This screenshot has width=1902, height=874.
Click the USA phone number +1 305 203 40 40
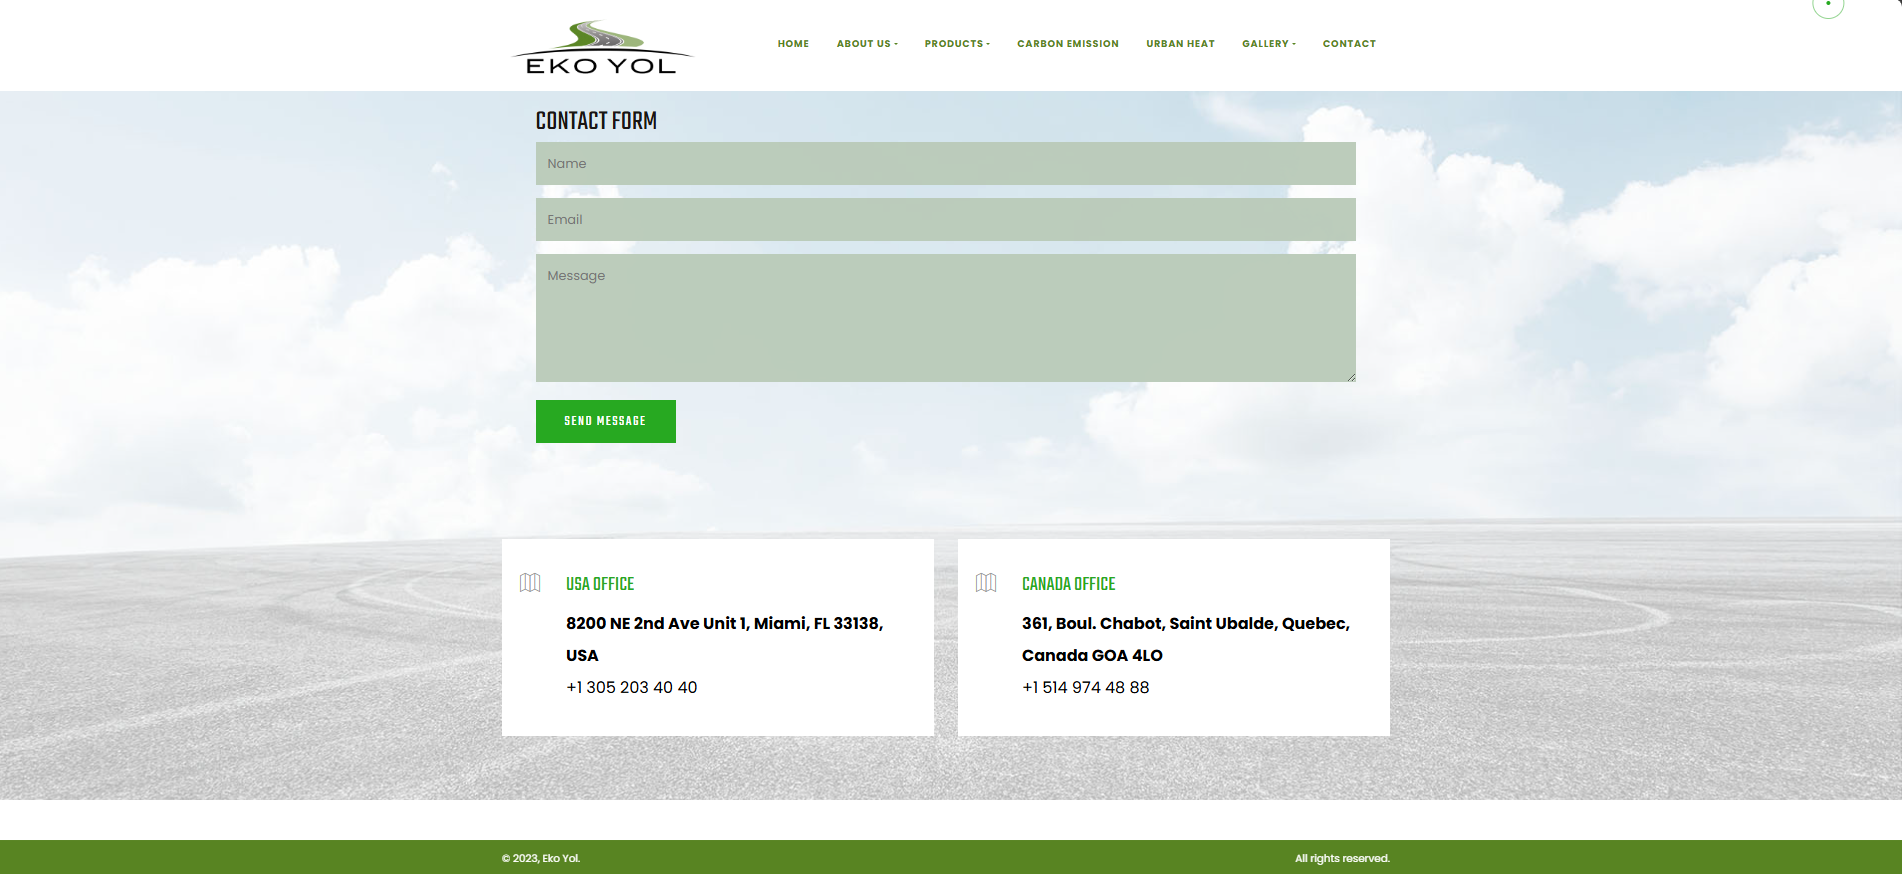click(631, 688)
